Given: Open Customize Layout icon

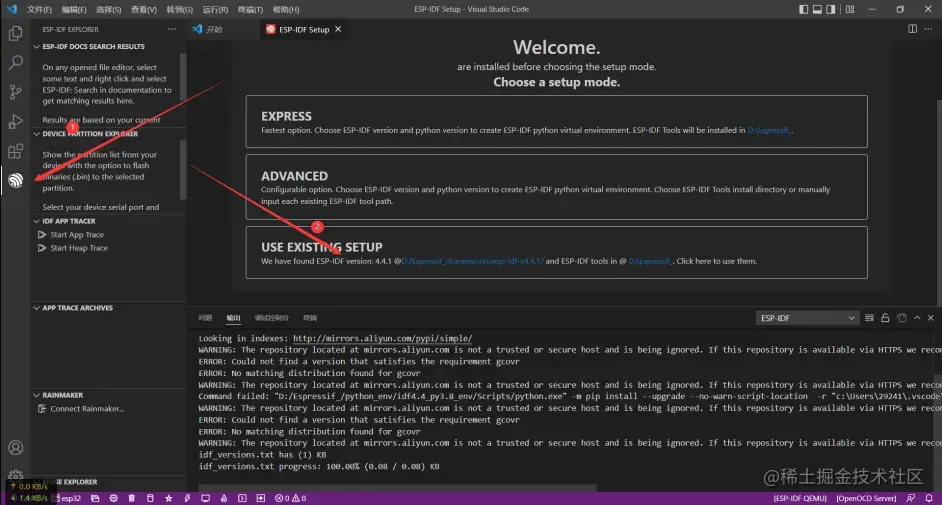Looking at the screenshot, I should 850,10.
